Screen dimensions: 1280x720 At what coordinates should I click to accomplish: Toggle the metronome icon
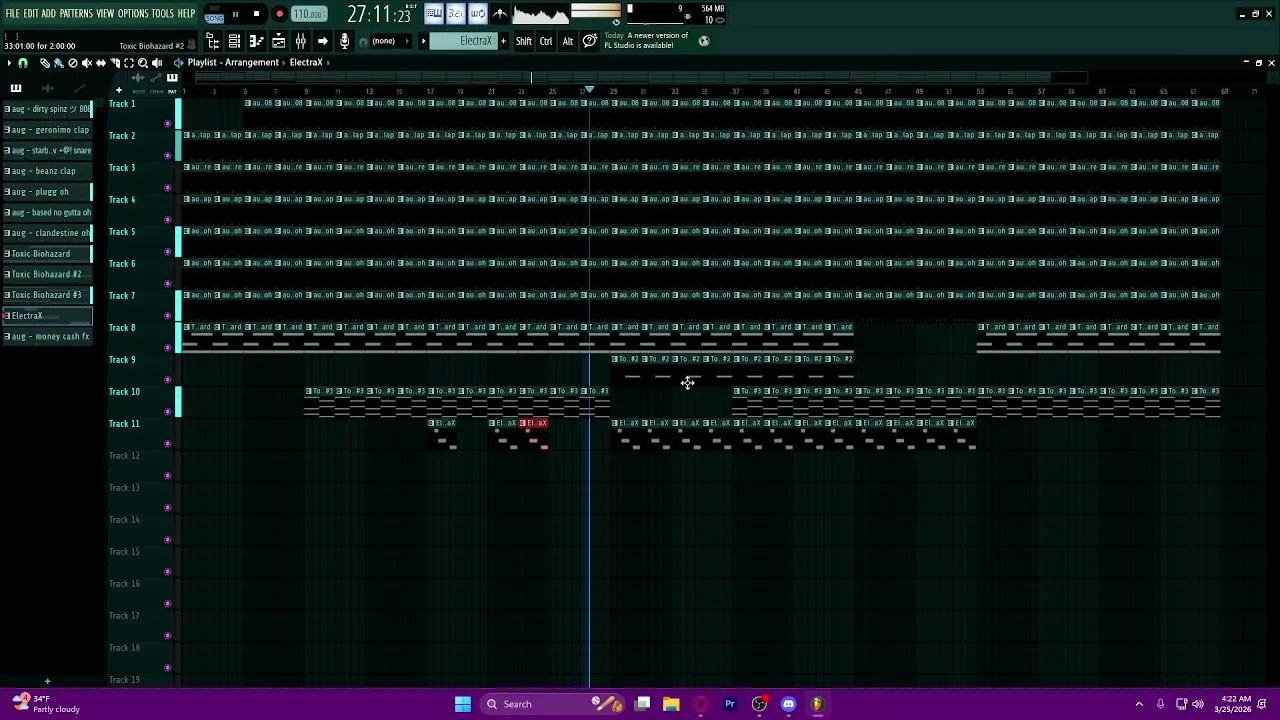500,13
